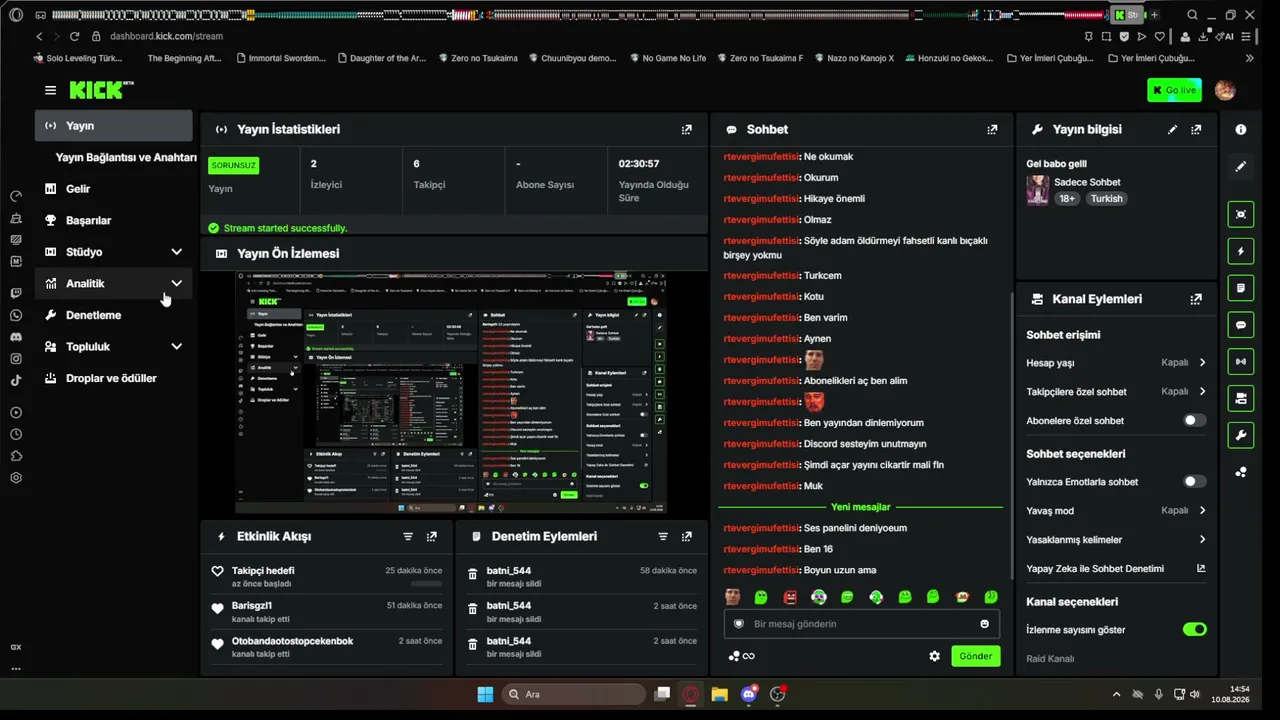Open the Solo Leveling Türk bookmark
Screen dimensions: 1280x720
76,58
